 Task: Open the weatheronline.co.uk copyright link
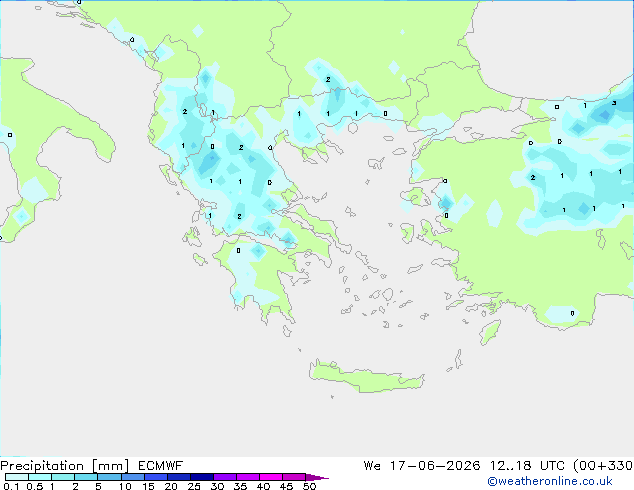pyautogui.click(x=550, y=481)
